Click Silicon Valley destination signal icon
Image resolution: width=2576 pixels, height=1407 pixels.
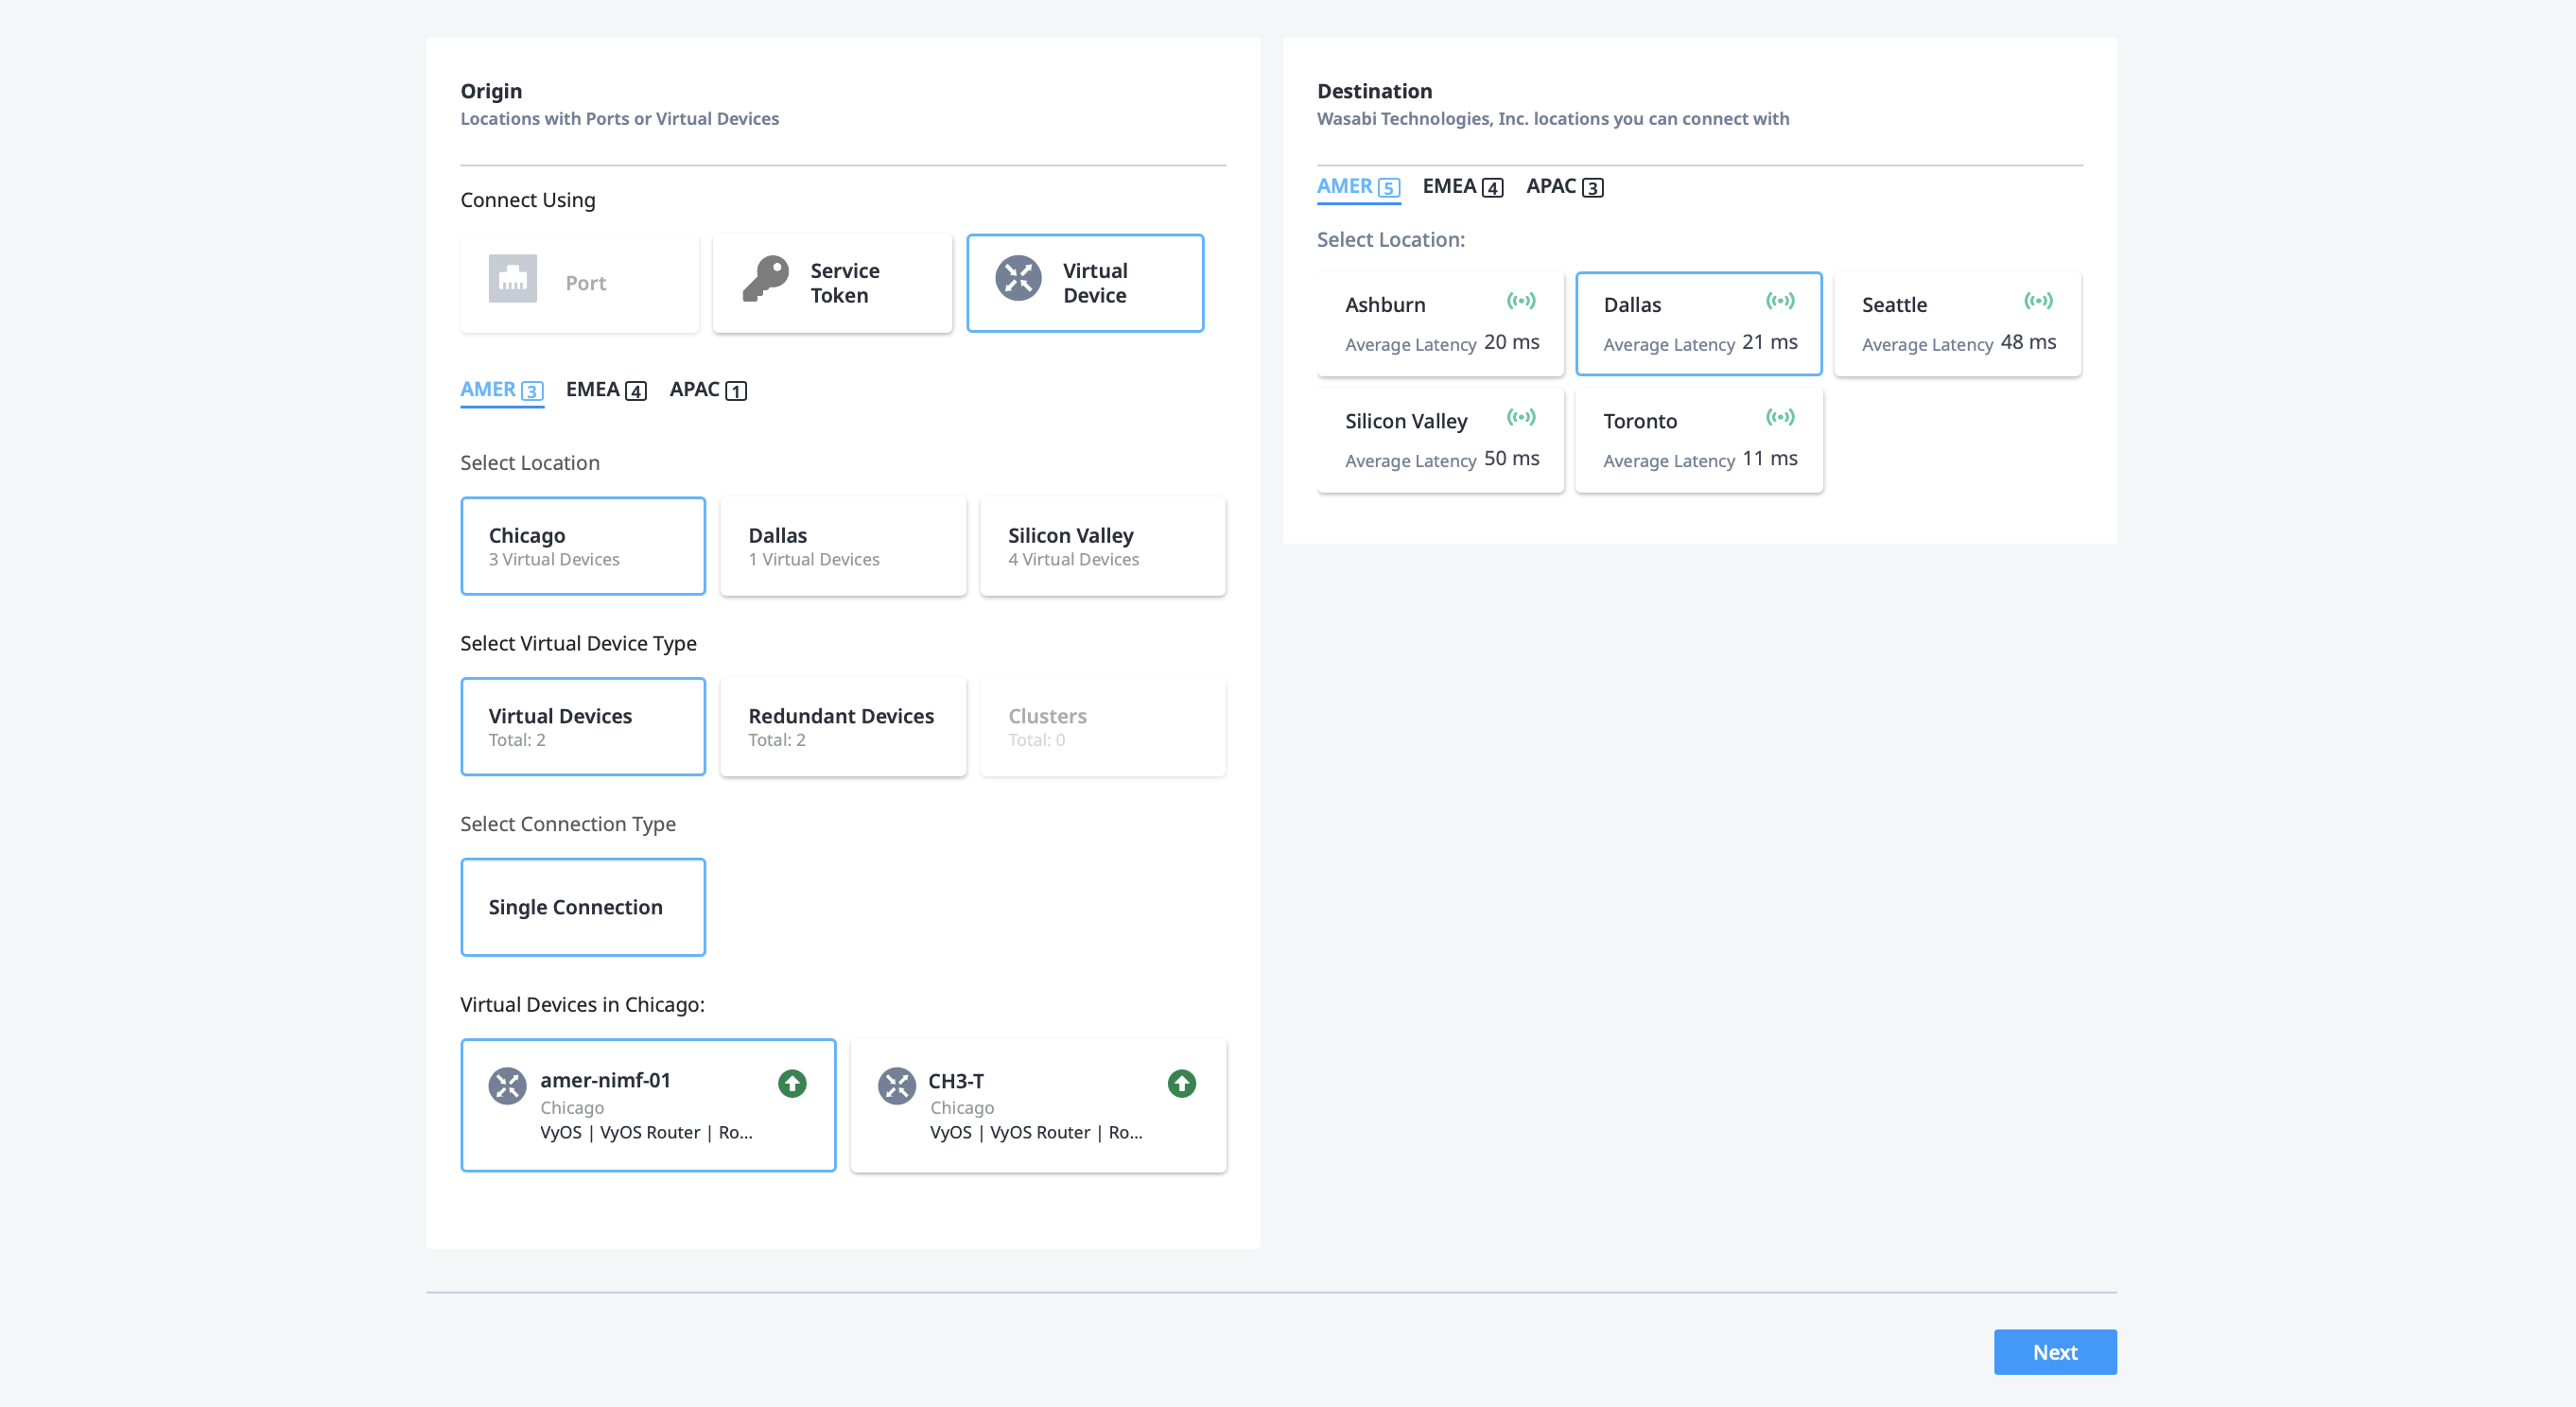coord(1521,417)
